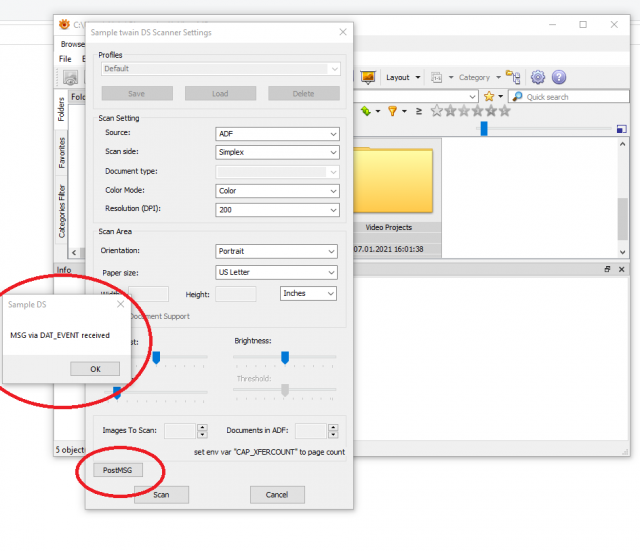This screenshot has height=551, width=640.
Task: Open the Scan side dropdown showing Simplex
Action: [x=277, y=152]
